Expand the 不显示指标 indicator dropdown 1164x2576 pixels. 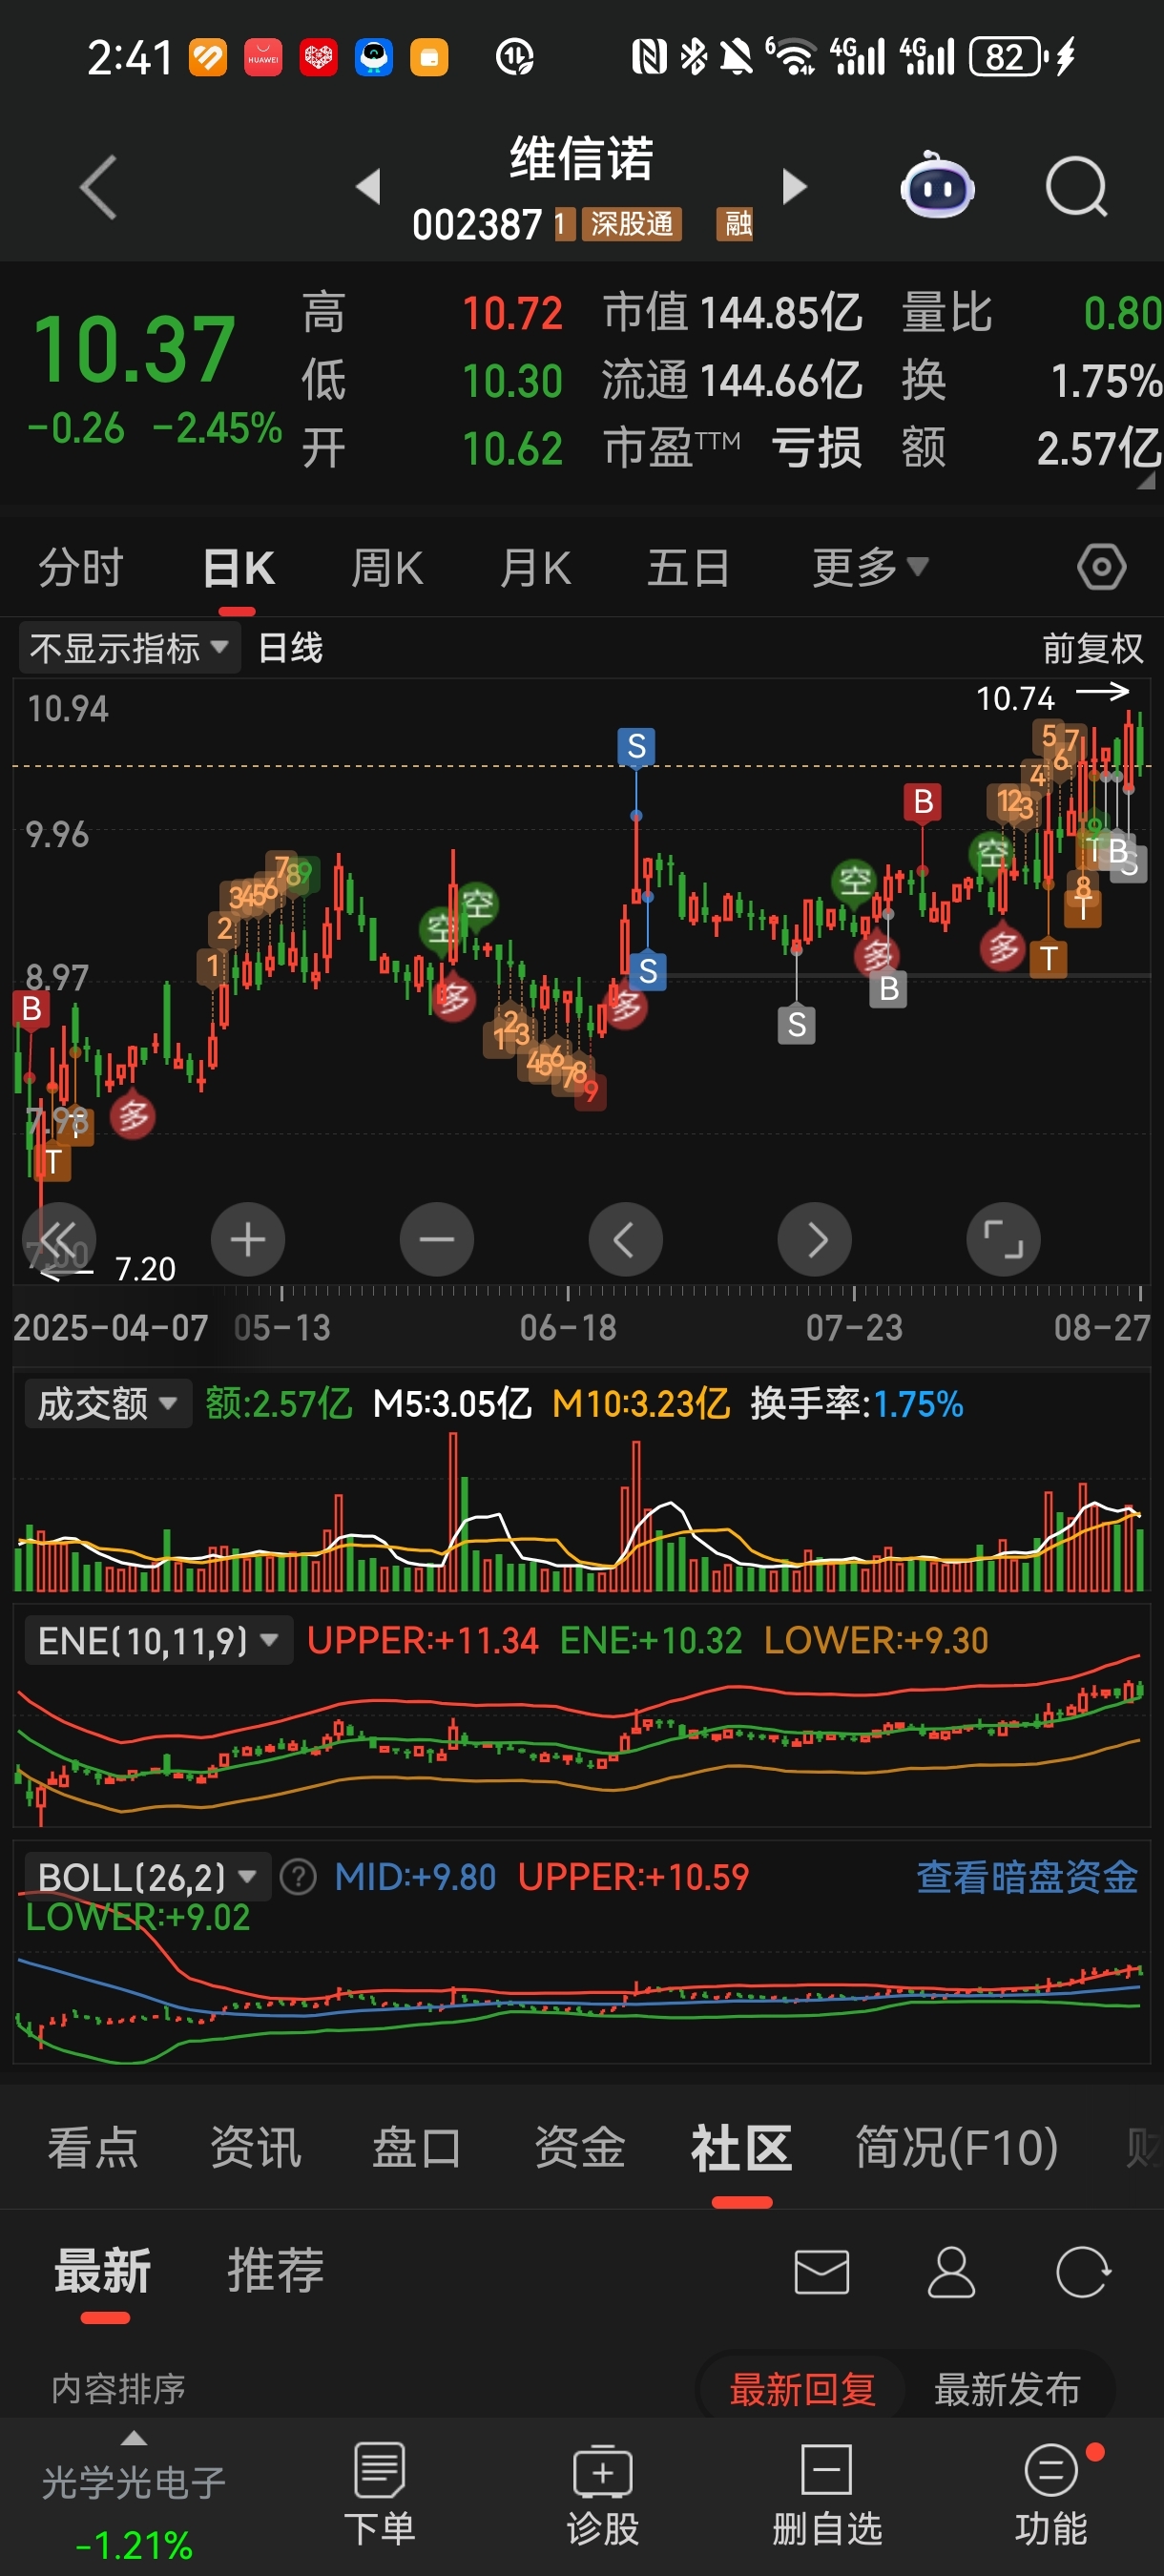[129, 648]
